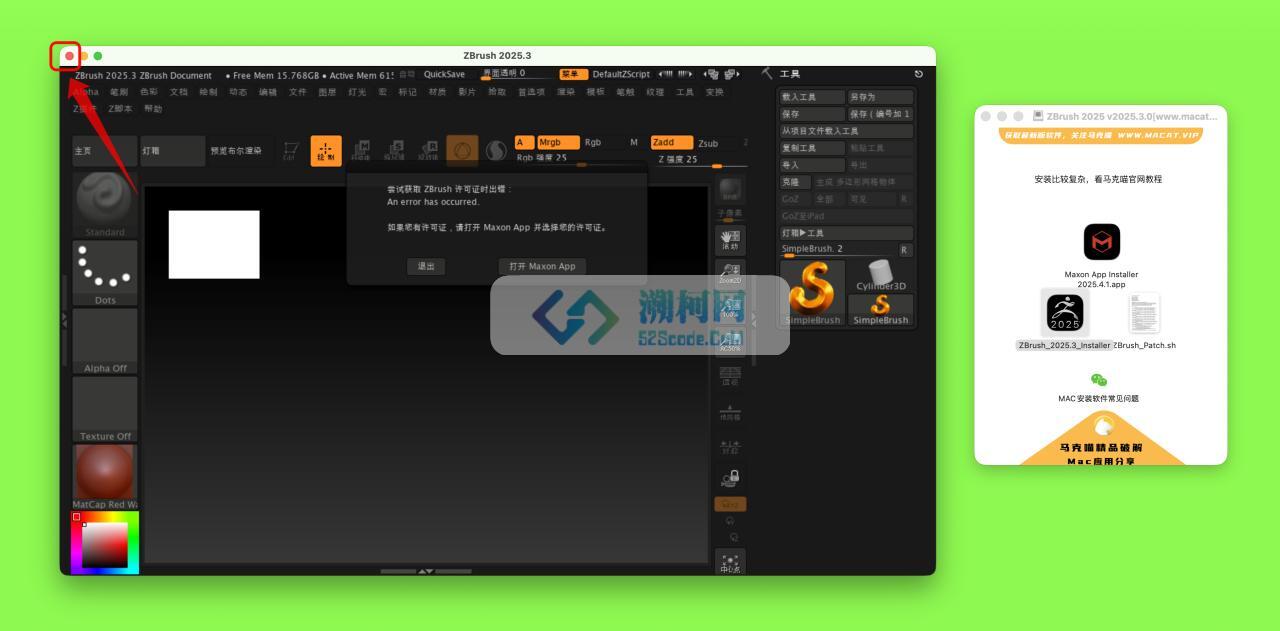
Task: Pick a color in the color picker square
Action: [104, 545]
